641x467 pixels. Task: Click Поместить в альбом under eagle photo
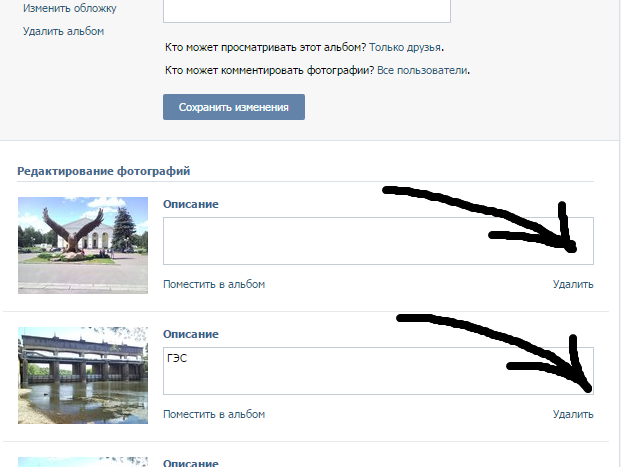click(214, 284)
